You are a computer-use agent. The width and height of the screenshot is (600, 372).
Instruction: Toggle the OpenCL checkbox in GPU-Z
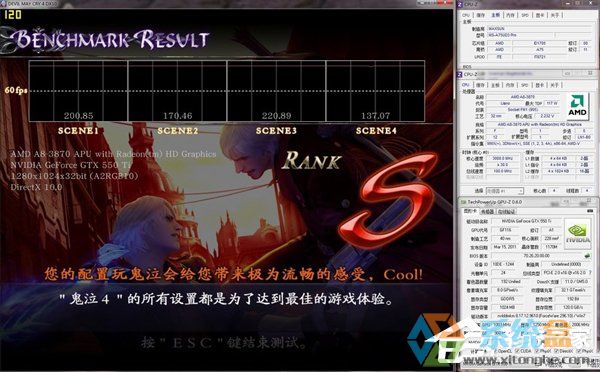point(497,351)
